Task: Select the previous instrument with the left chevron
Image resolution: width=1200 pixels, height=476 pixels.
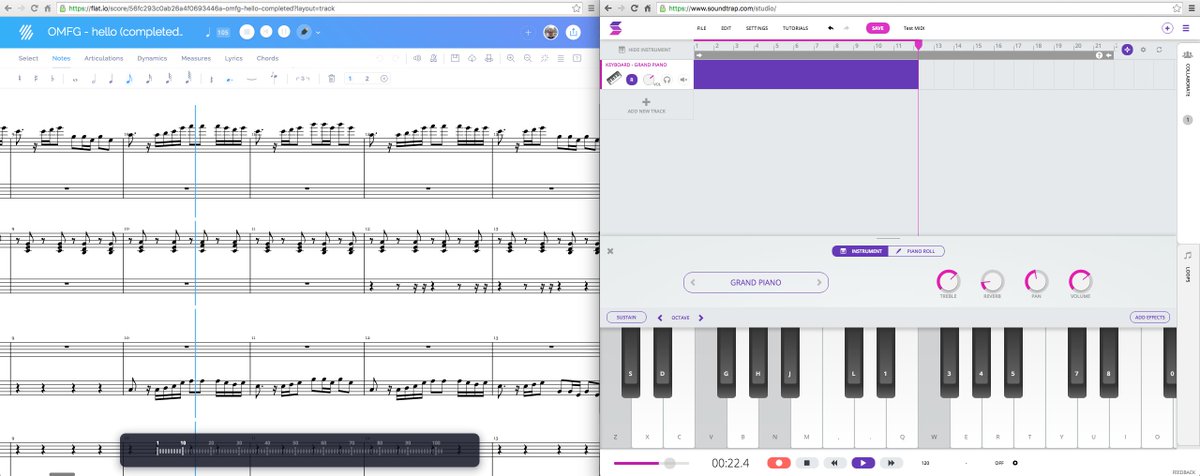Action: (692, 283)
